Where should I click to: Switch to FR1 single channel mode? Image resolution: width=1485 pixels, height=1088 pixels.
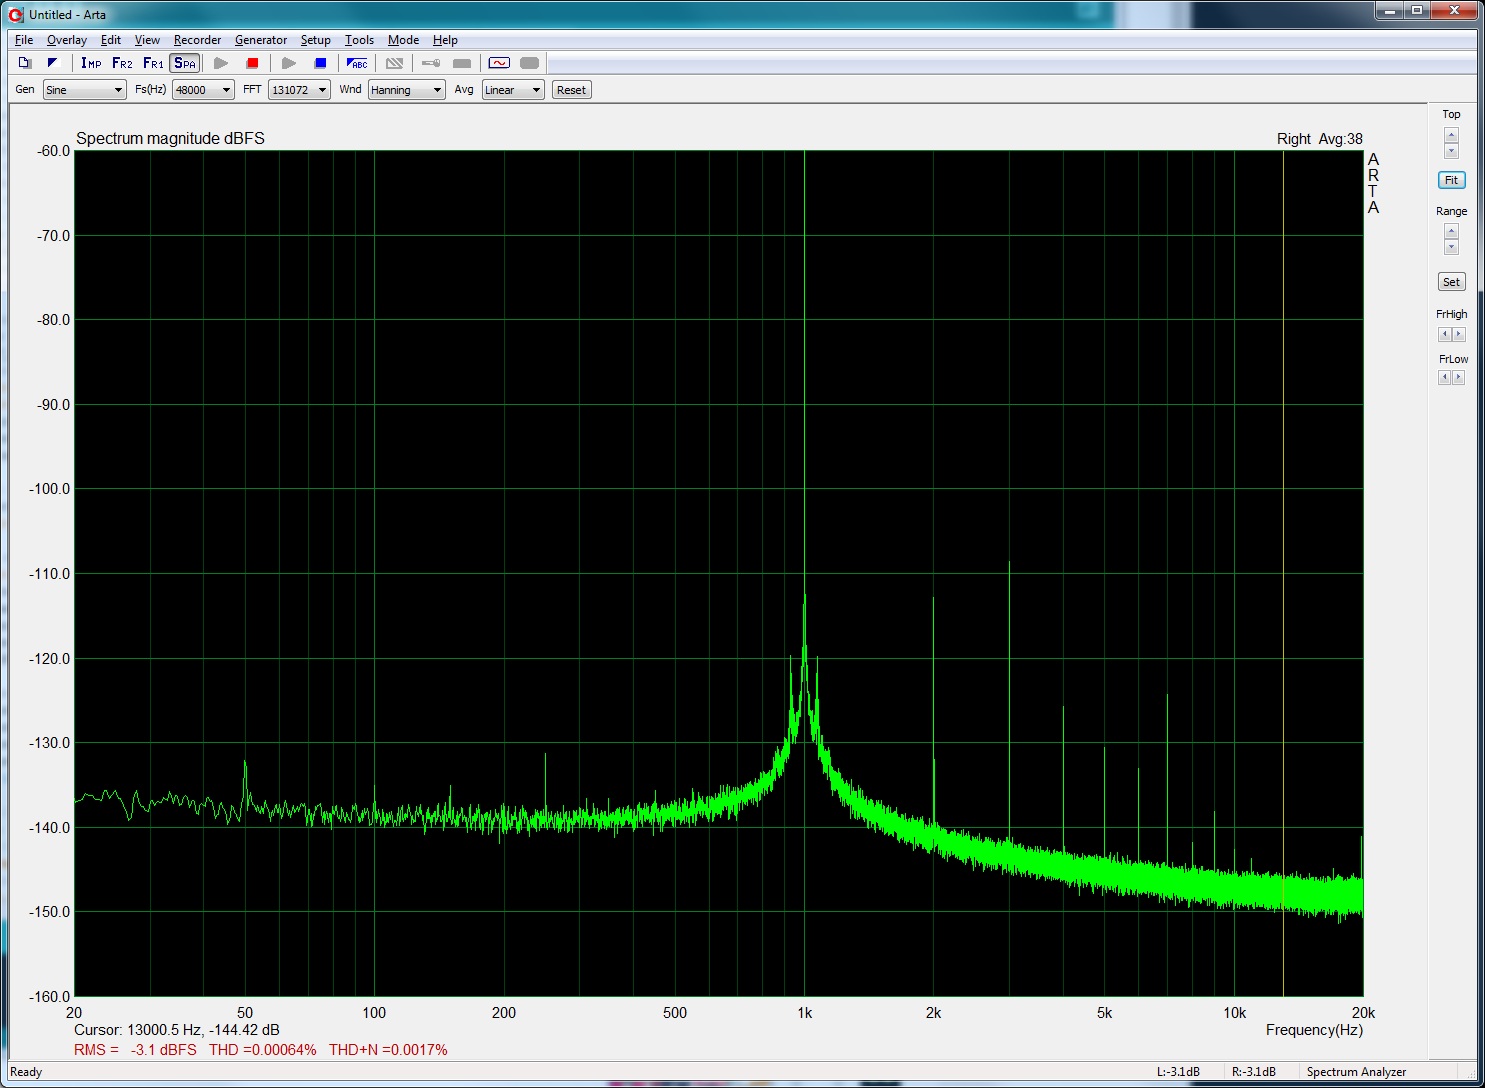click(153, 63)
